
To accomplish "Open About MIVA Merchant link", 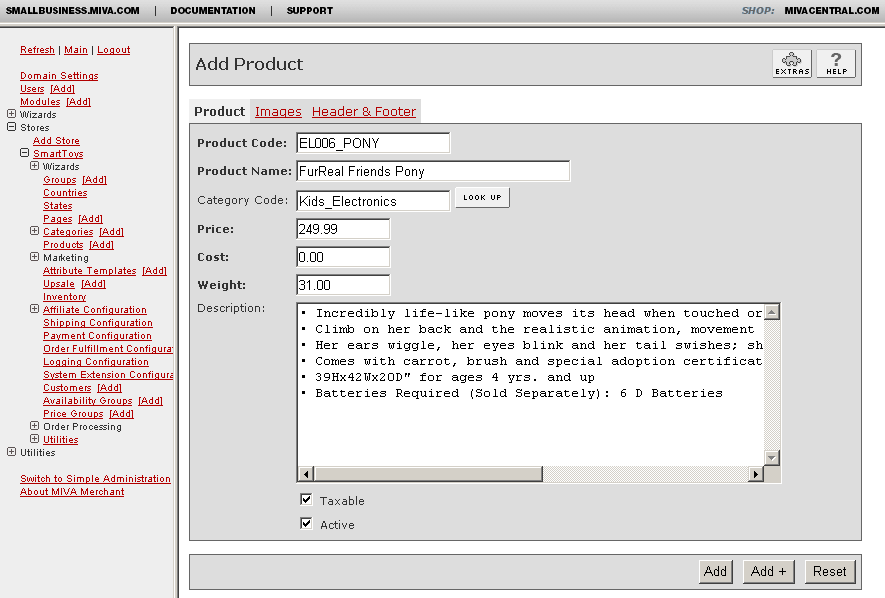I will coord(72,491).
